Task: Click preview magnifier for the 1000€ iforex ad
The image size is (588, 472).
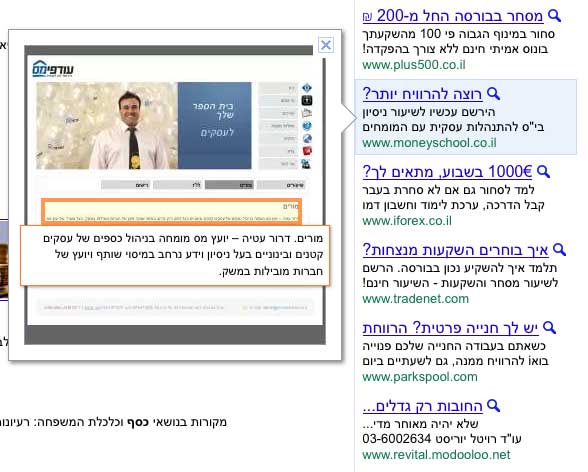Action: (x=543, y=172)
